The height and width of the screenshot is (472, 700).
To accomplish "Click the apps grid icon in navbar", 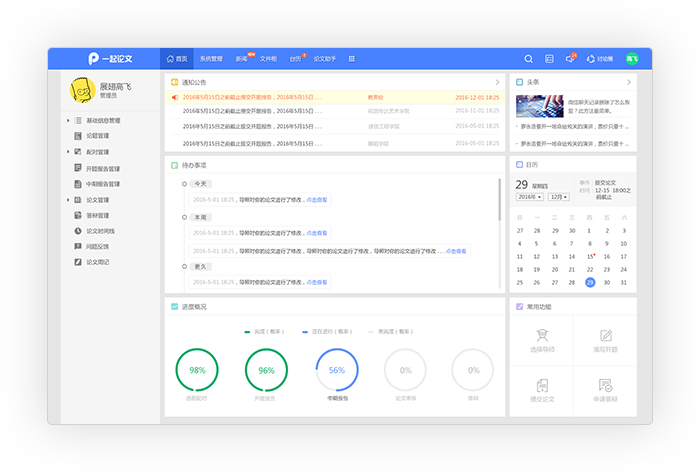I will (351, 59).
